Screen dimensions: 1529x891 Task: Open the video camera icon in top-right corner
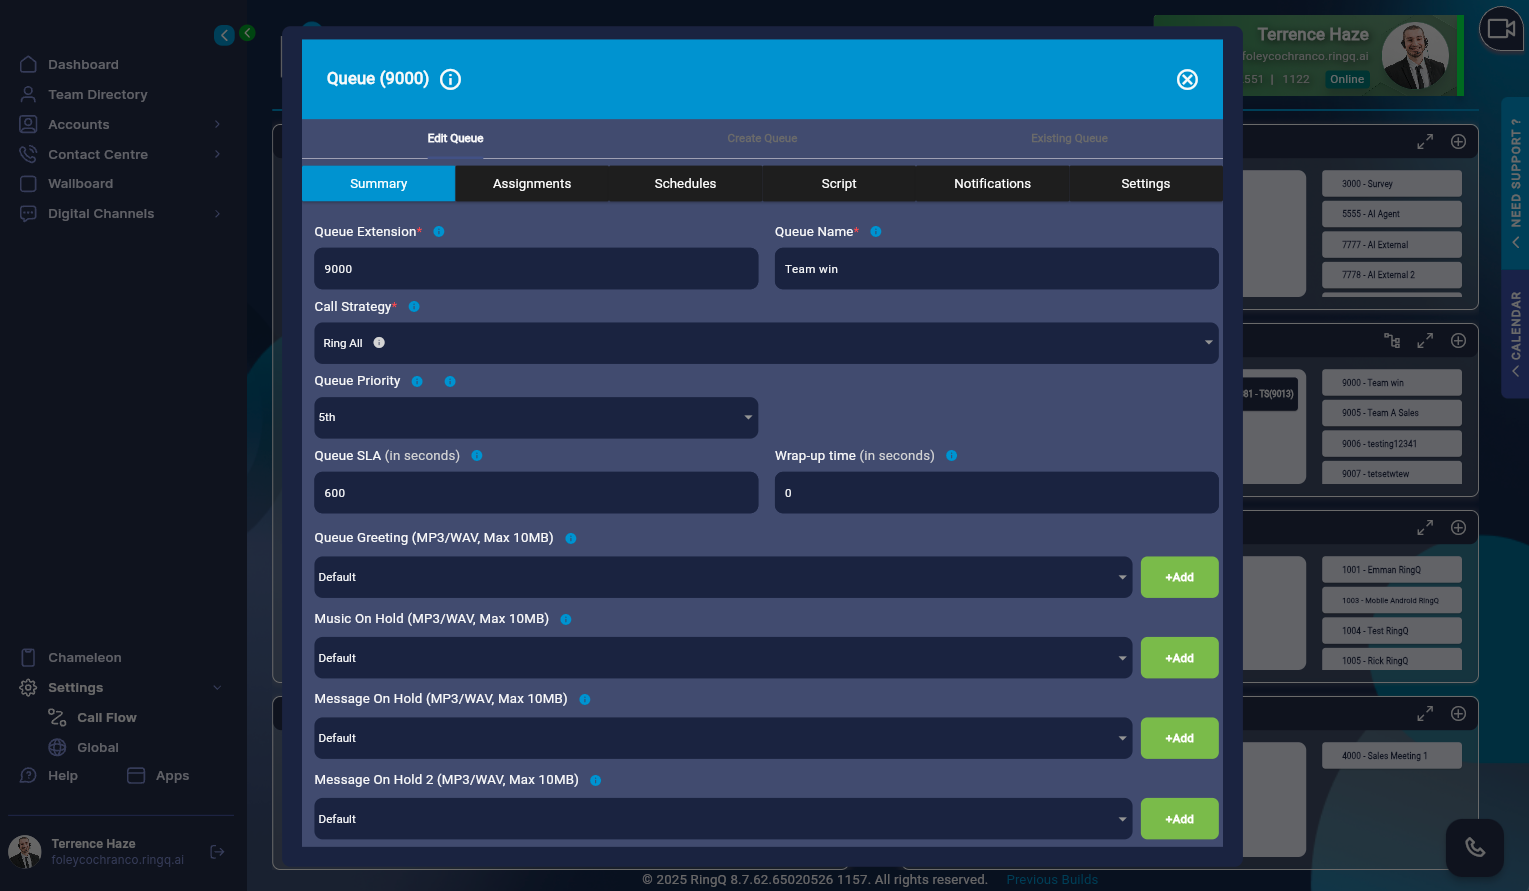click(x=1501, y=28)
